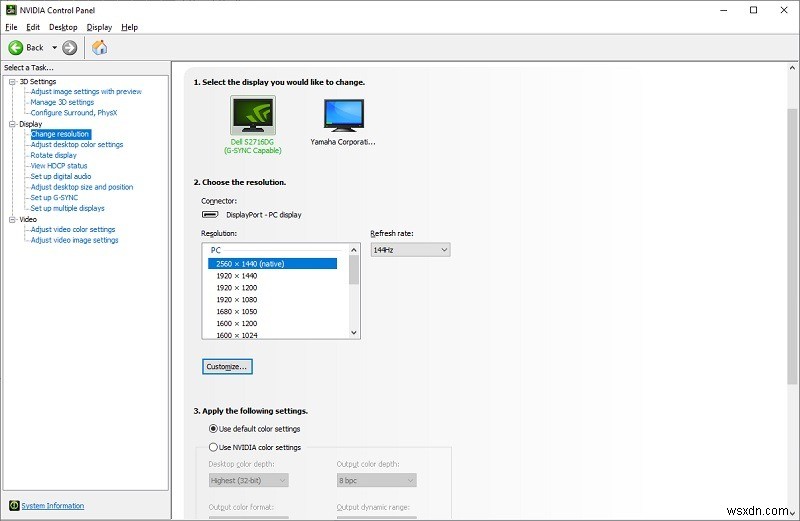The width and height of the screenshot is (800, 521).
Task: Open the Refresh rate 144Hz dropdown
Action: click(410, 250)
